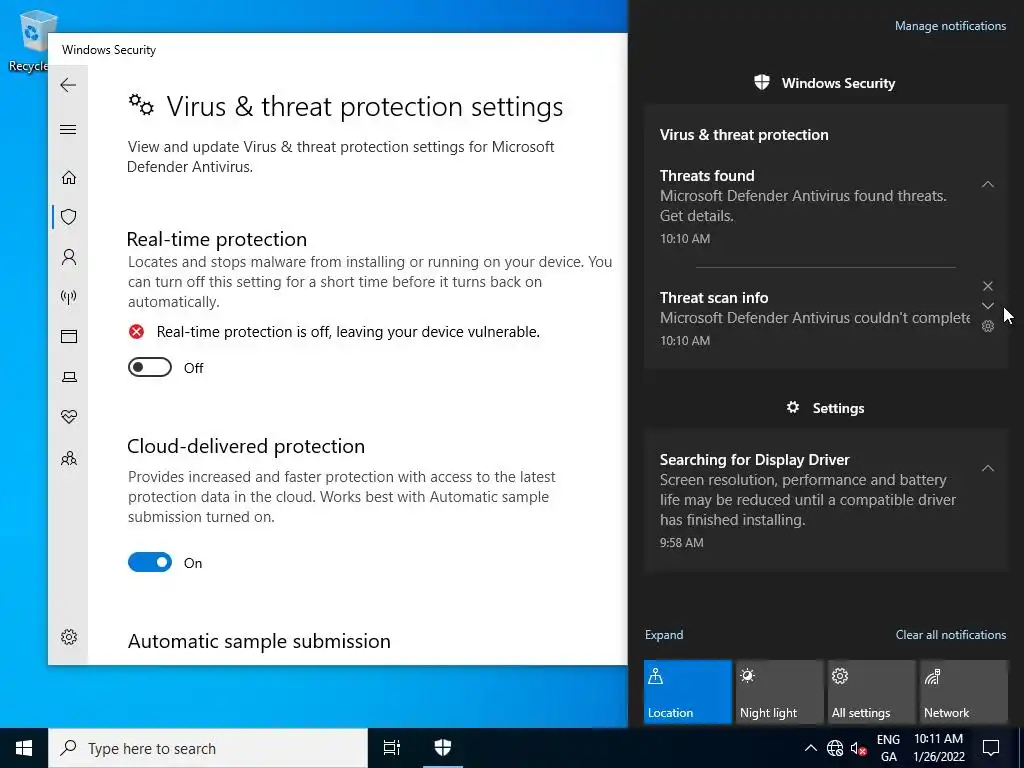The height and width of the screenshot is (768, 1024).
Task: Select Virus & threat protection shield icon
Action: click(69, 217)
